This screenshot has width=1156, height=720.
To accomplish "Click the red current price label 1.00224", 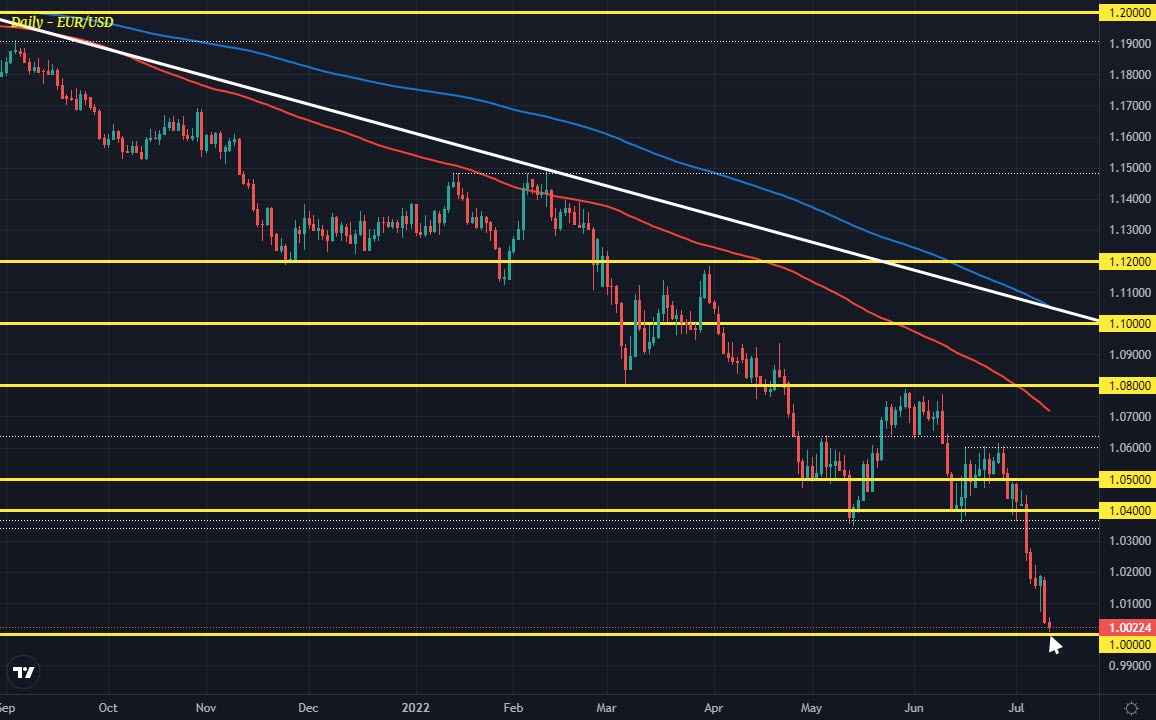I will [1126, 628].
